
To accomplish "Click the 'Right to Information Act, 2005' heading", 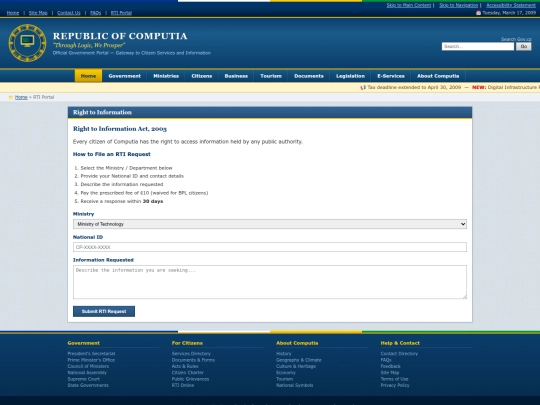I will click(x=120, y=129).
